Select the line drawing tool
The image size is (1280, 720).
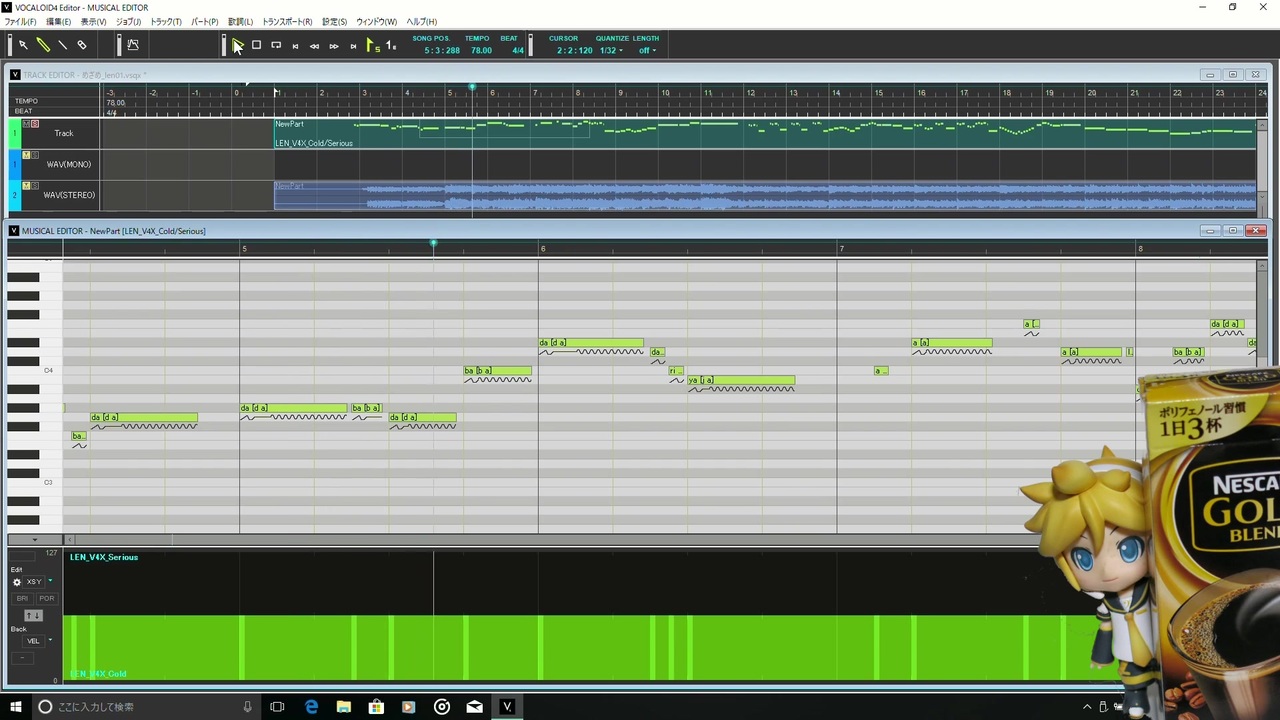[x=63, y=45]
